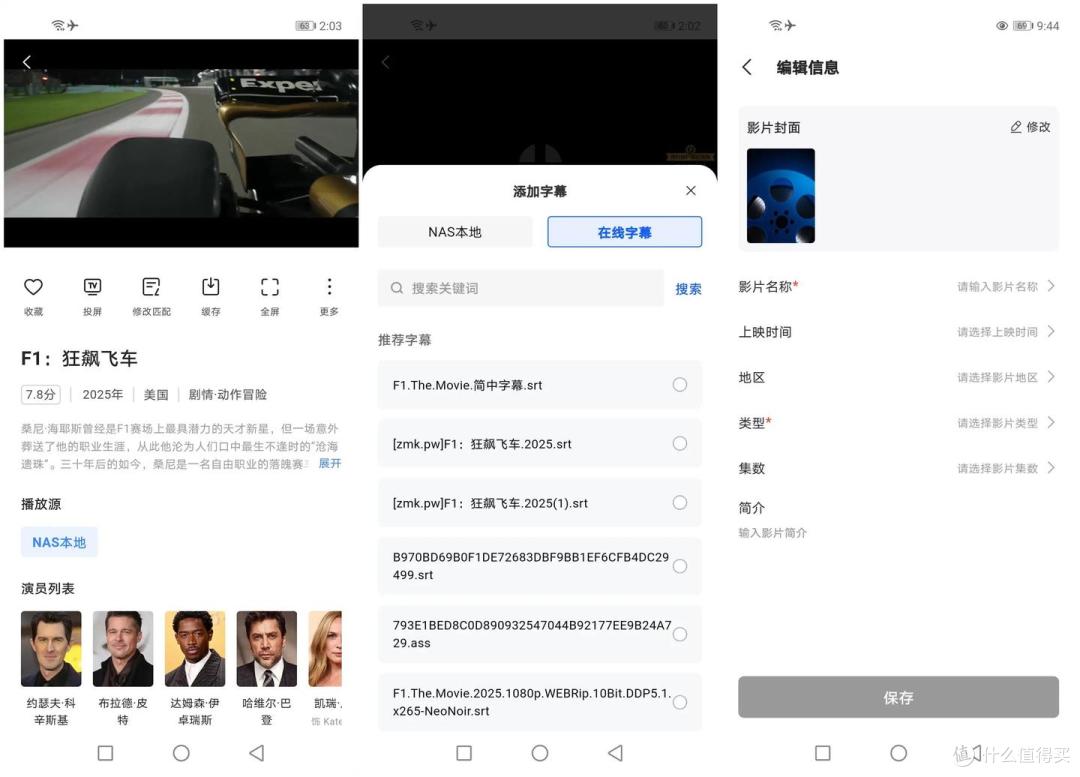
Task: Select B970BD69...499.srt subtitle radio button
Action: pyautogui.click(x=680, y=566)
